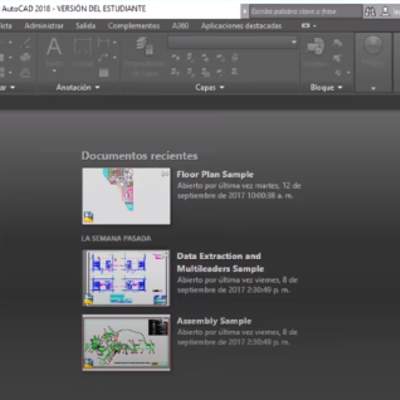Switch to the A360 ribbon tab

tap(180, 26)
